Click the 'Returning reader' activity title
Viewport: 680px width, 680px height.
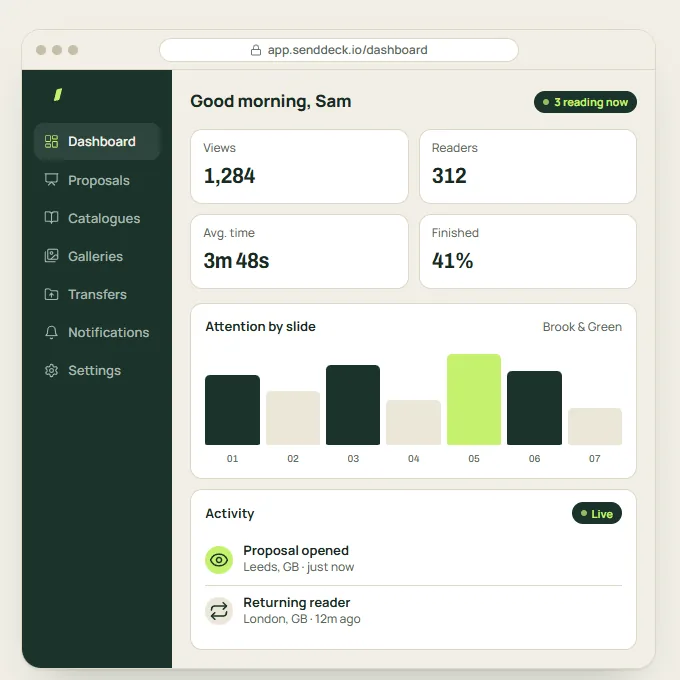tap(297, 602)
